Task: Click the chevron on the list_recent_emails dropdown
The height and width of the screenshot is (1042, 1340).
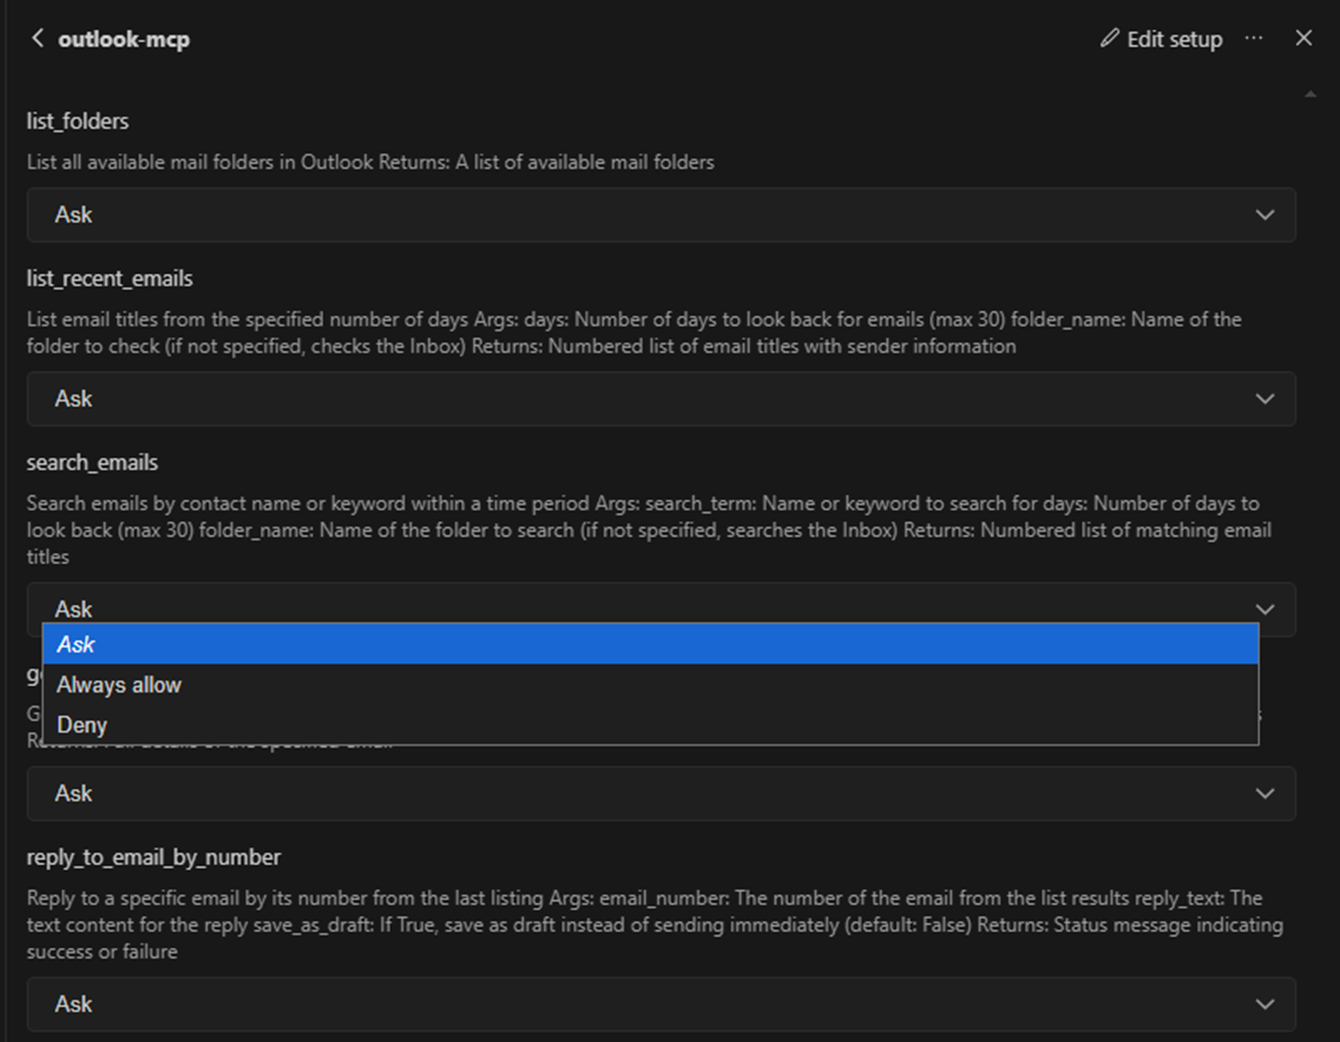Action: (x=1265, y=399)
